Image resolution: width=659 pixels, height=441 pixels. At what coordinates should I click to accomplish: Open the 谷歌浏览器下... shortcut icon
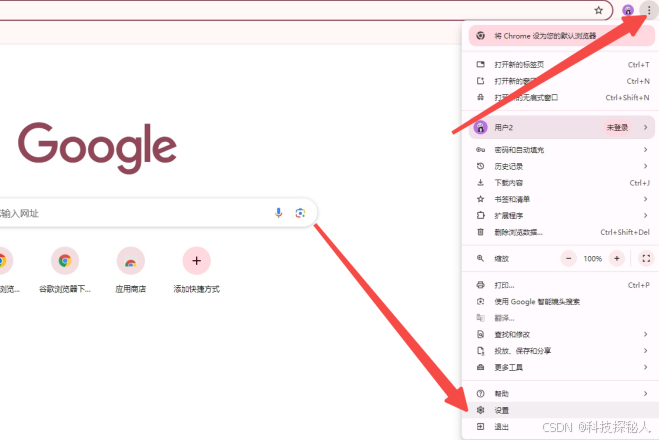[65, 261]
